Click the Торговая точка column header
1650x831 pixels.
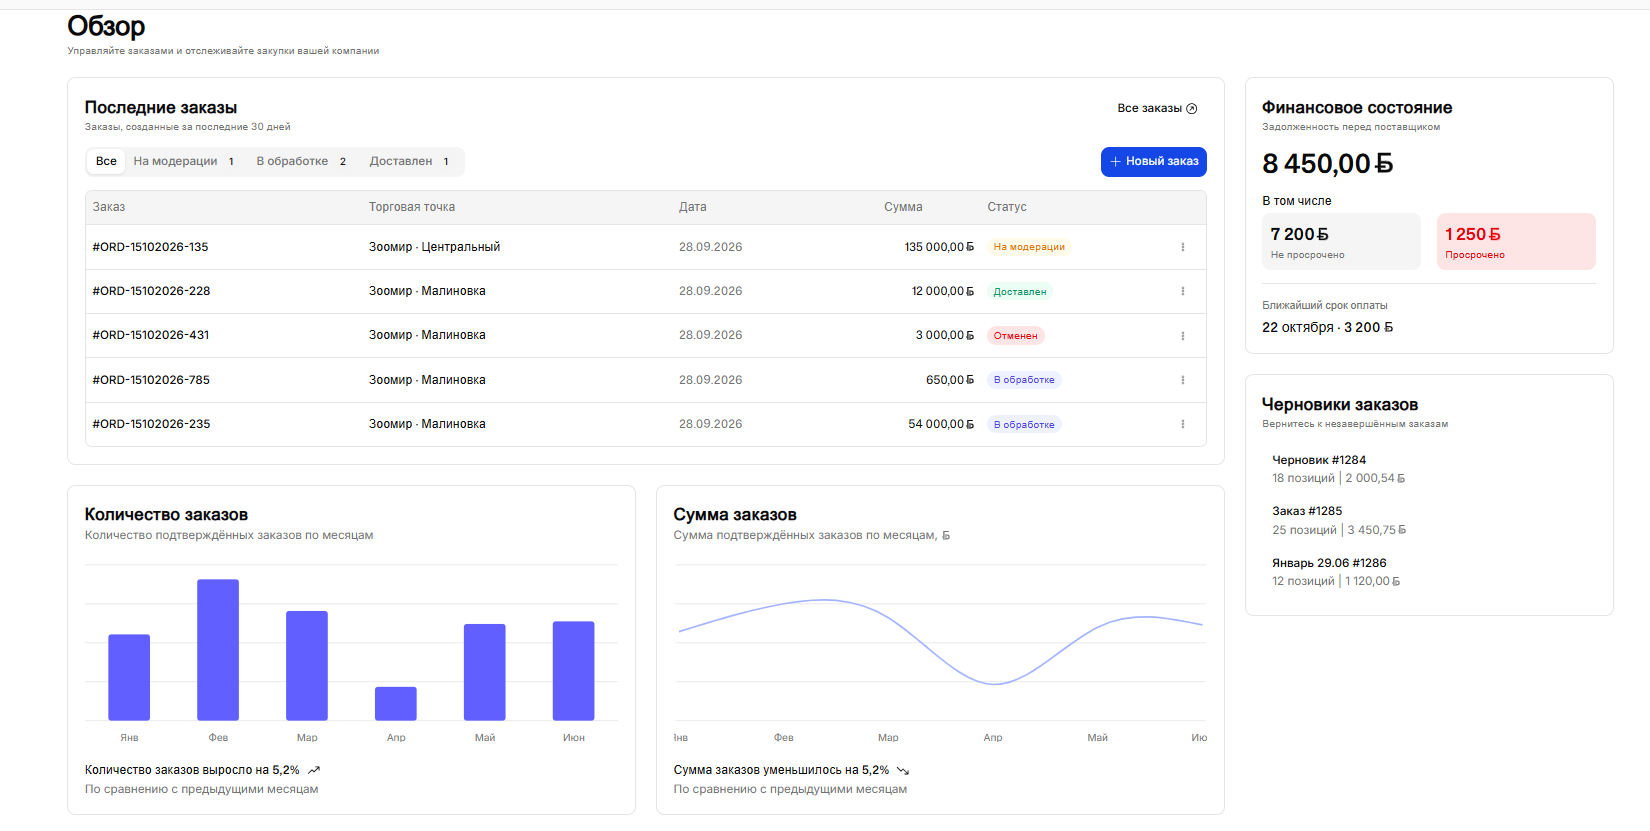click(412, 207)
